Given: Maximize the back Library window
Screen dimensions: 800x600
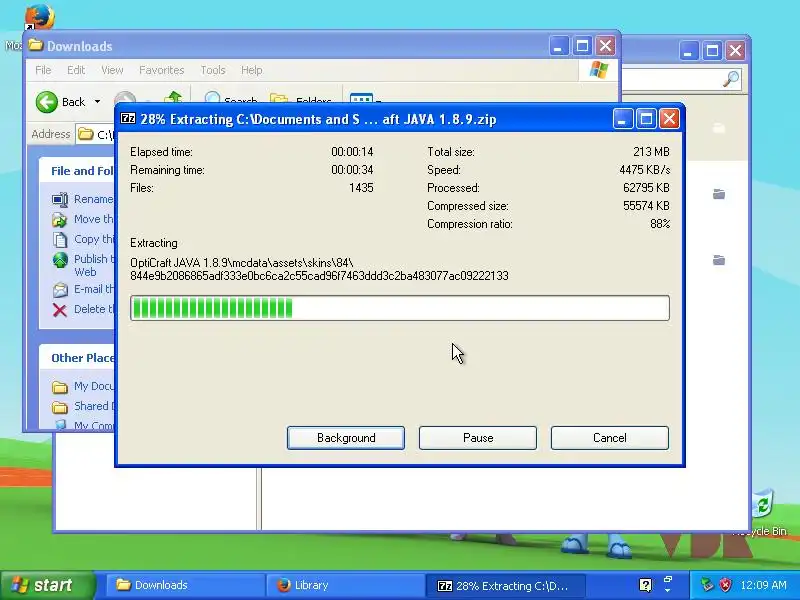Looking at the screenshot, I should (712, 51).
